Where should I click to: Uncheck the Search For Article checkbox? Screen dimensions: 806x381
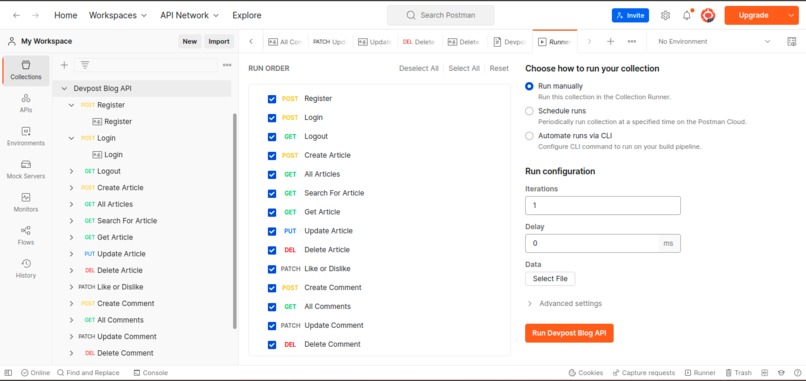coord(272,193)
